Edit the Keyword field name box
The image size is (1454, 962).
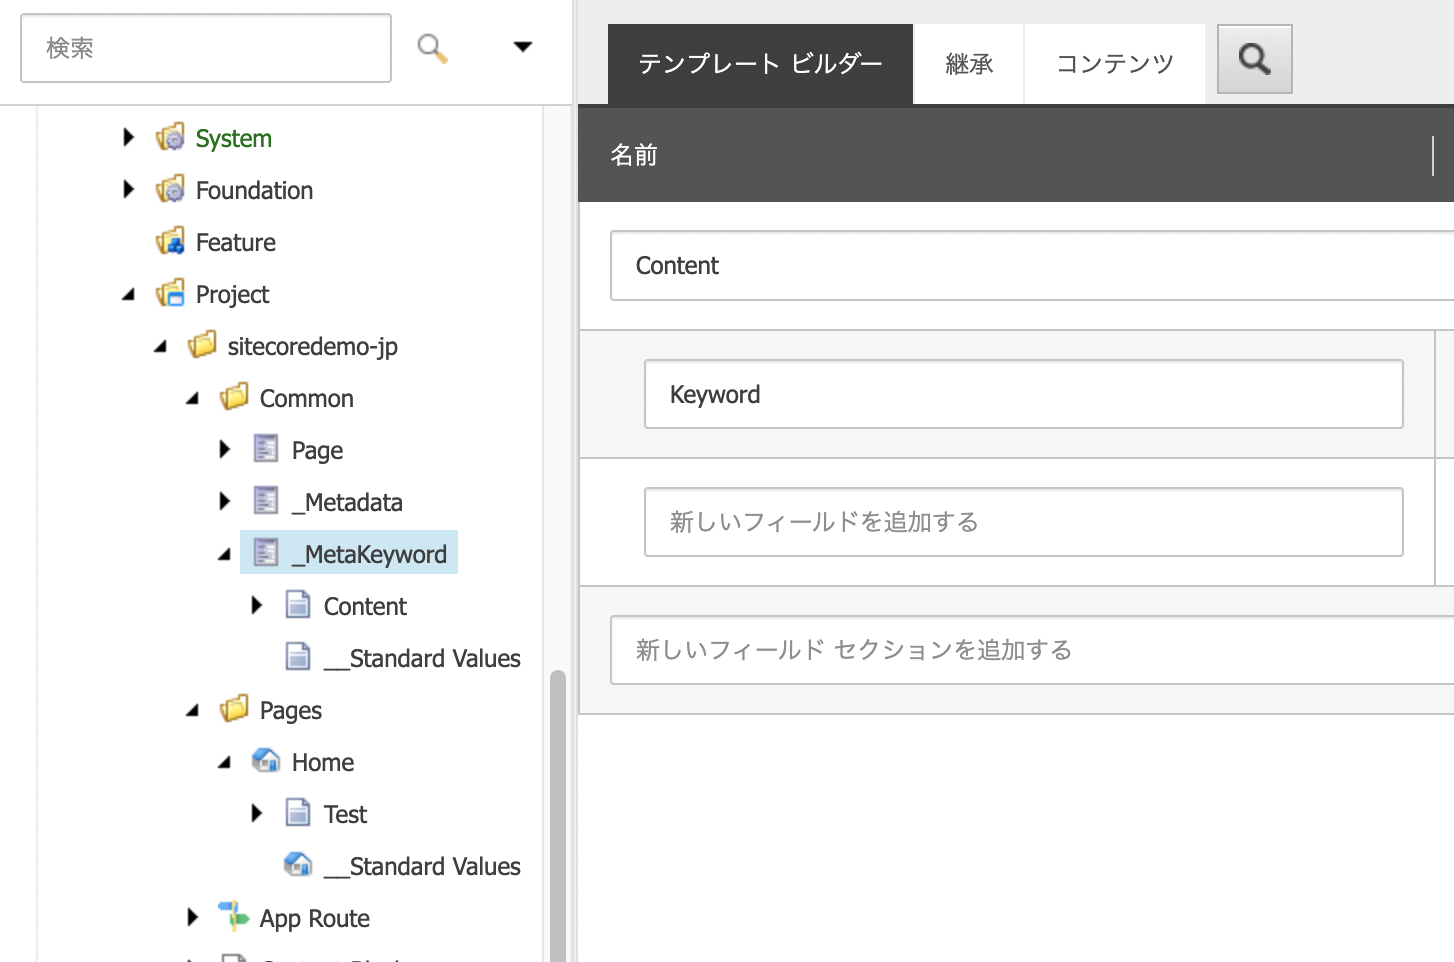coord(1024,394)
